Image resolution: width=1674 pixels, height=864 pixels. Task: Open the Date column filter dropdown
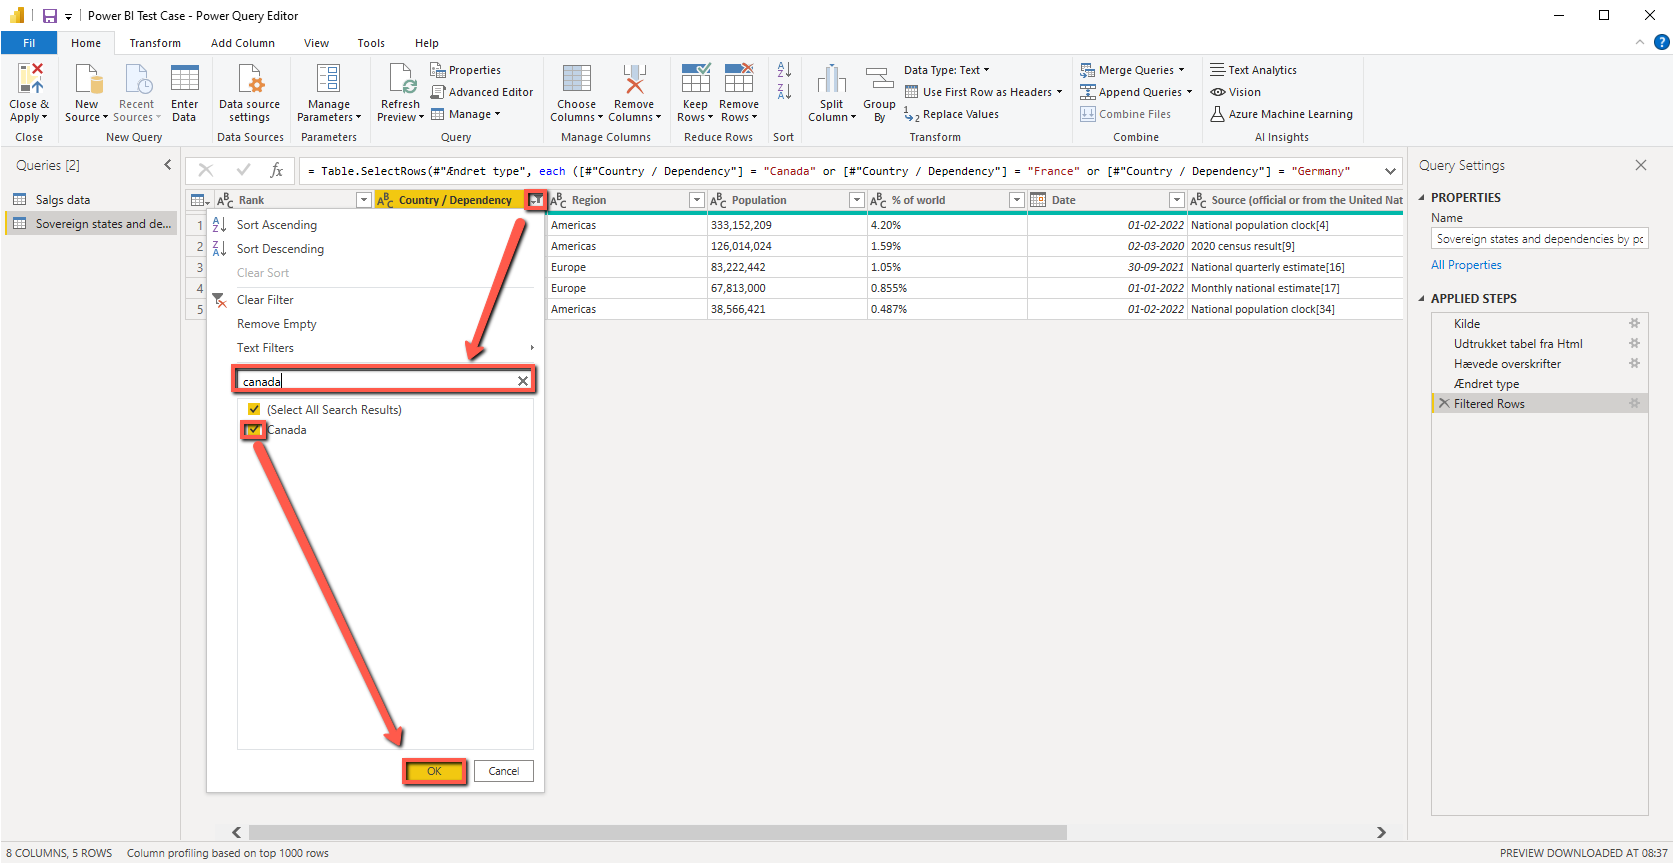pyautogui.click(x=1177, y=200)
